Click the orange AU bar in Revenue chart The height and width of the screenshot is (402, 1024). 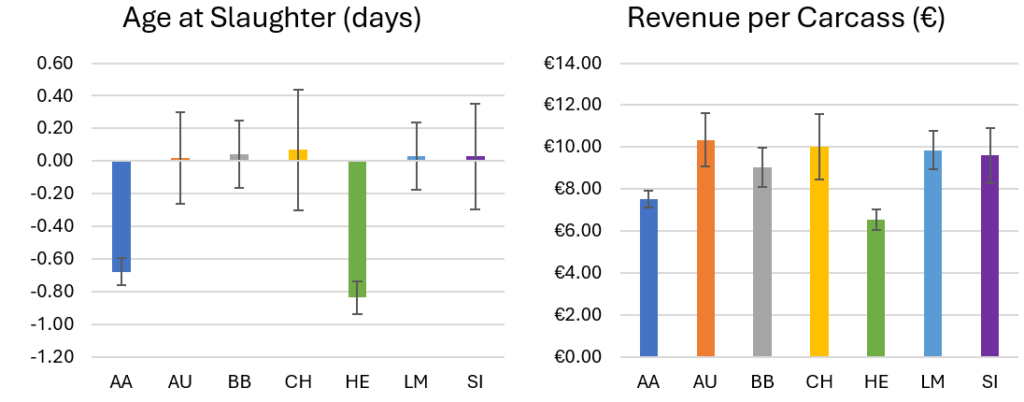(706, 249)
